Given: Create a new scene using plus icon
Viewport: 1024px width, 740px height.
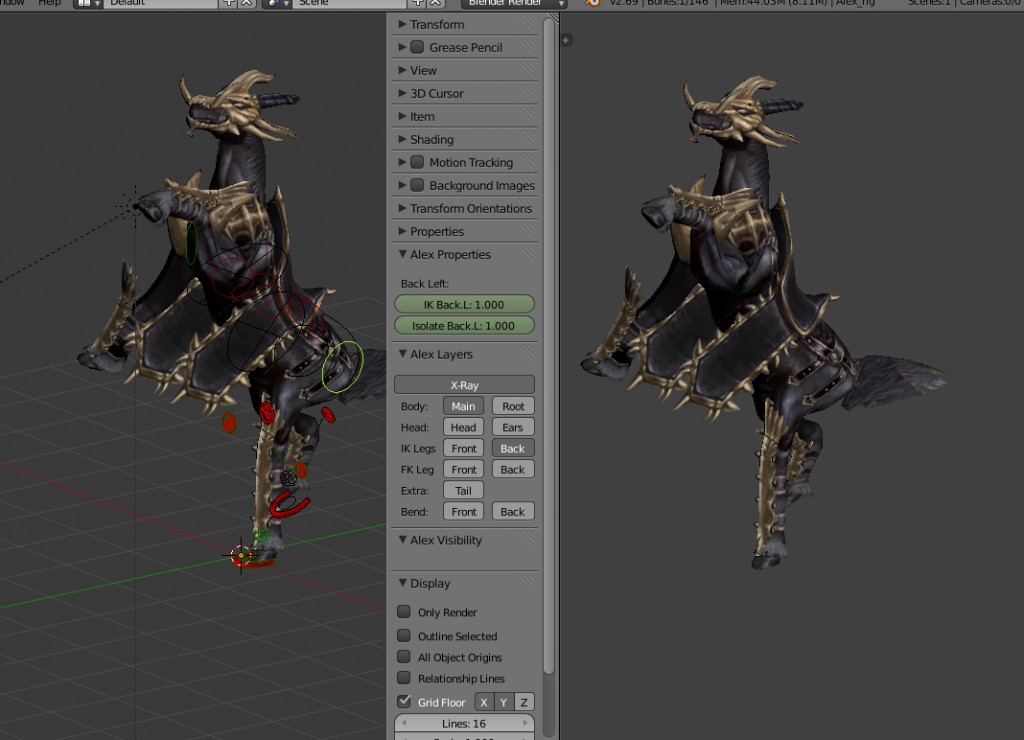Looking at the screenshot, I should [x=416, y=4].
